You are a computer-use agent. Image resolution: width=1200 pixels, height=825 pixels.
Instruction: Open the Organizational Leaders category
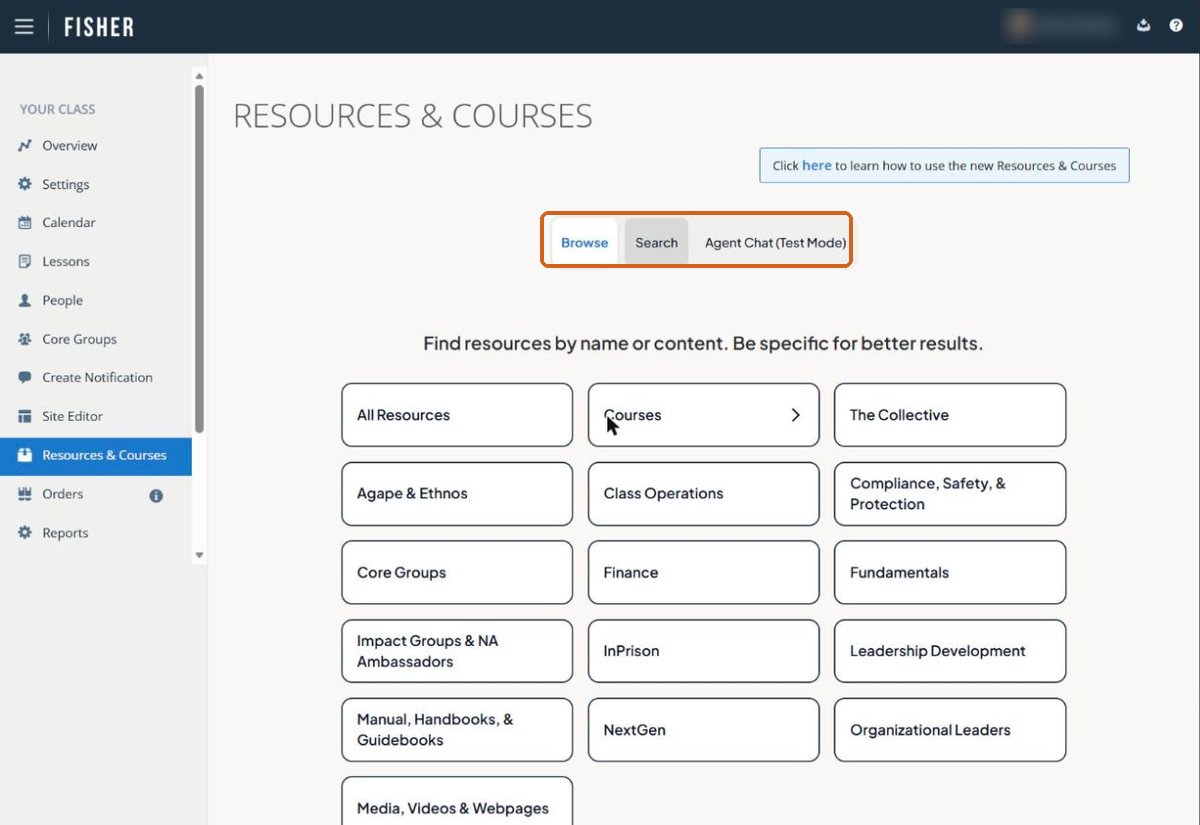[950, 730]
